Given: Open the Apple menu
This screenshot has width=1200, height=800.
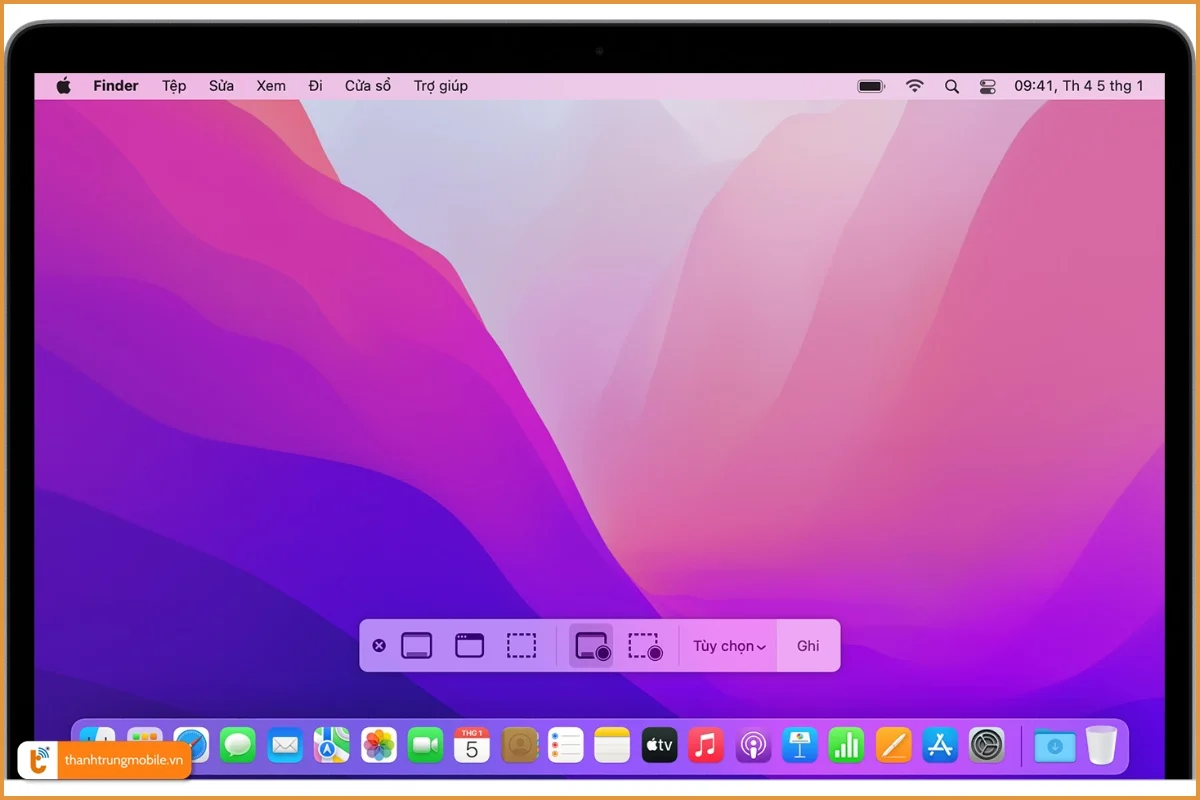Looking at the screenshot, I should tap(63, 86).
